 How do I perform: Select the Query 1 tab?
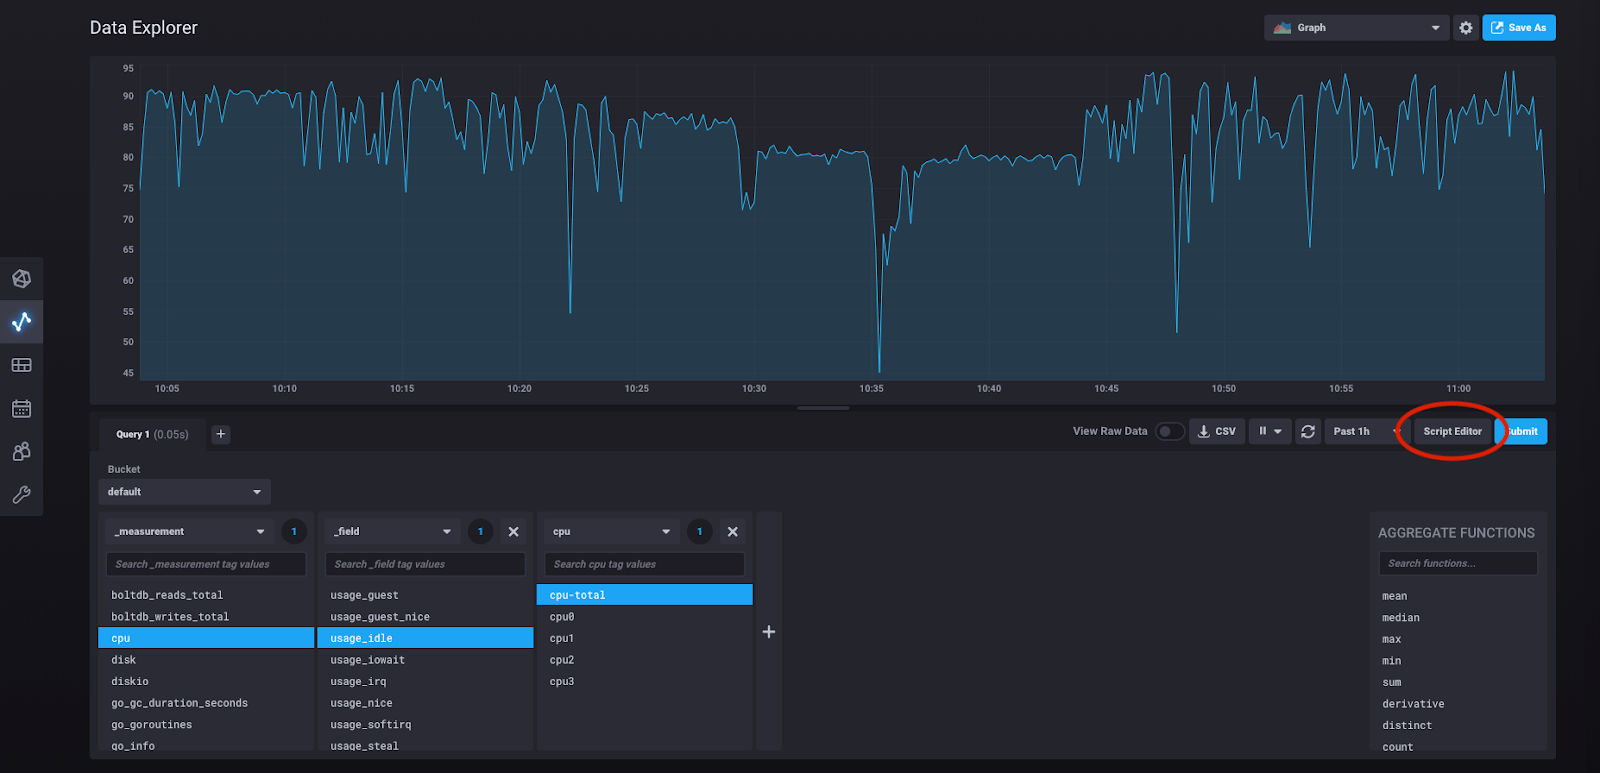(x=152, y=434)
